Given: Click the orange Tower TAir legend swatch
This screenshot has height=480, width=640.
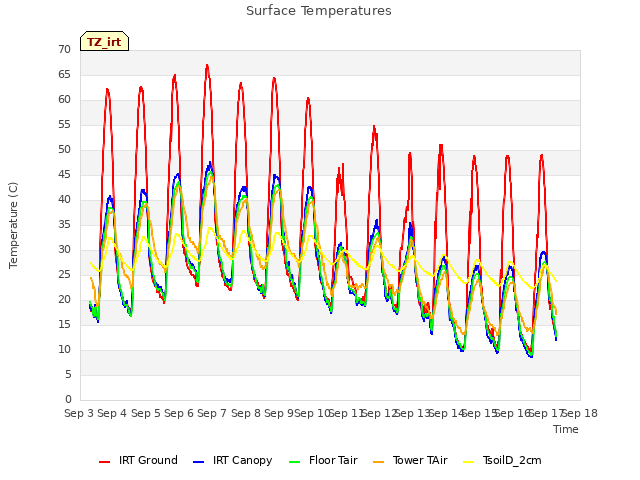Looking at the screenshot, I should [378, 462].
